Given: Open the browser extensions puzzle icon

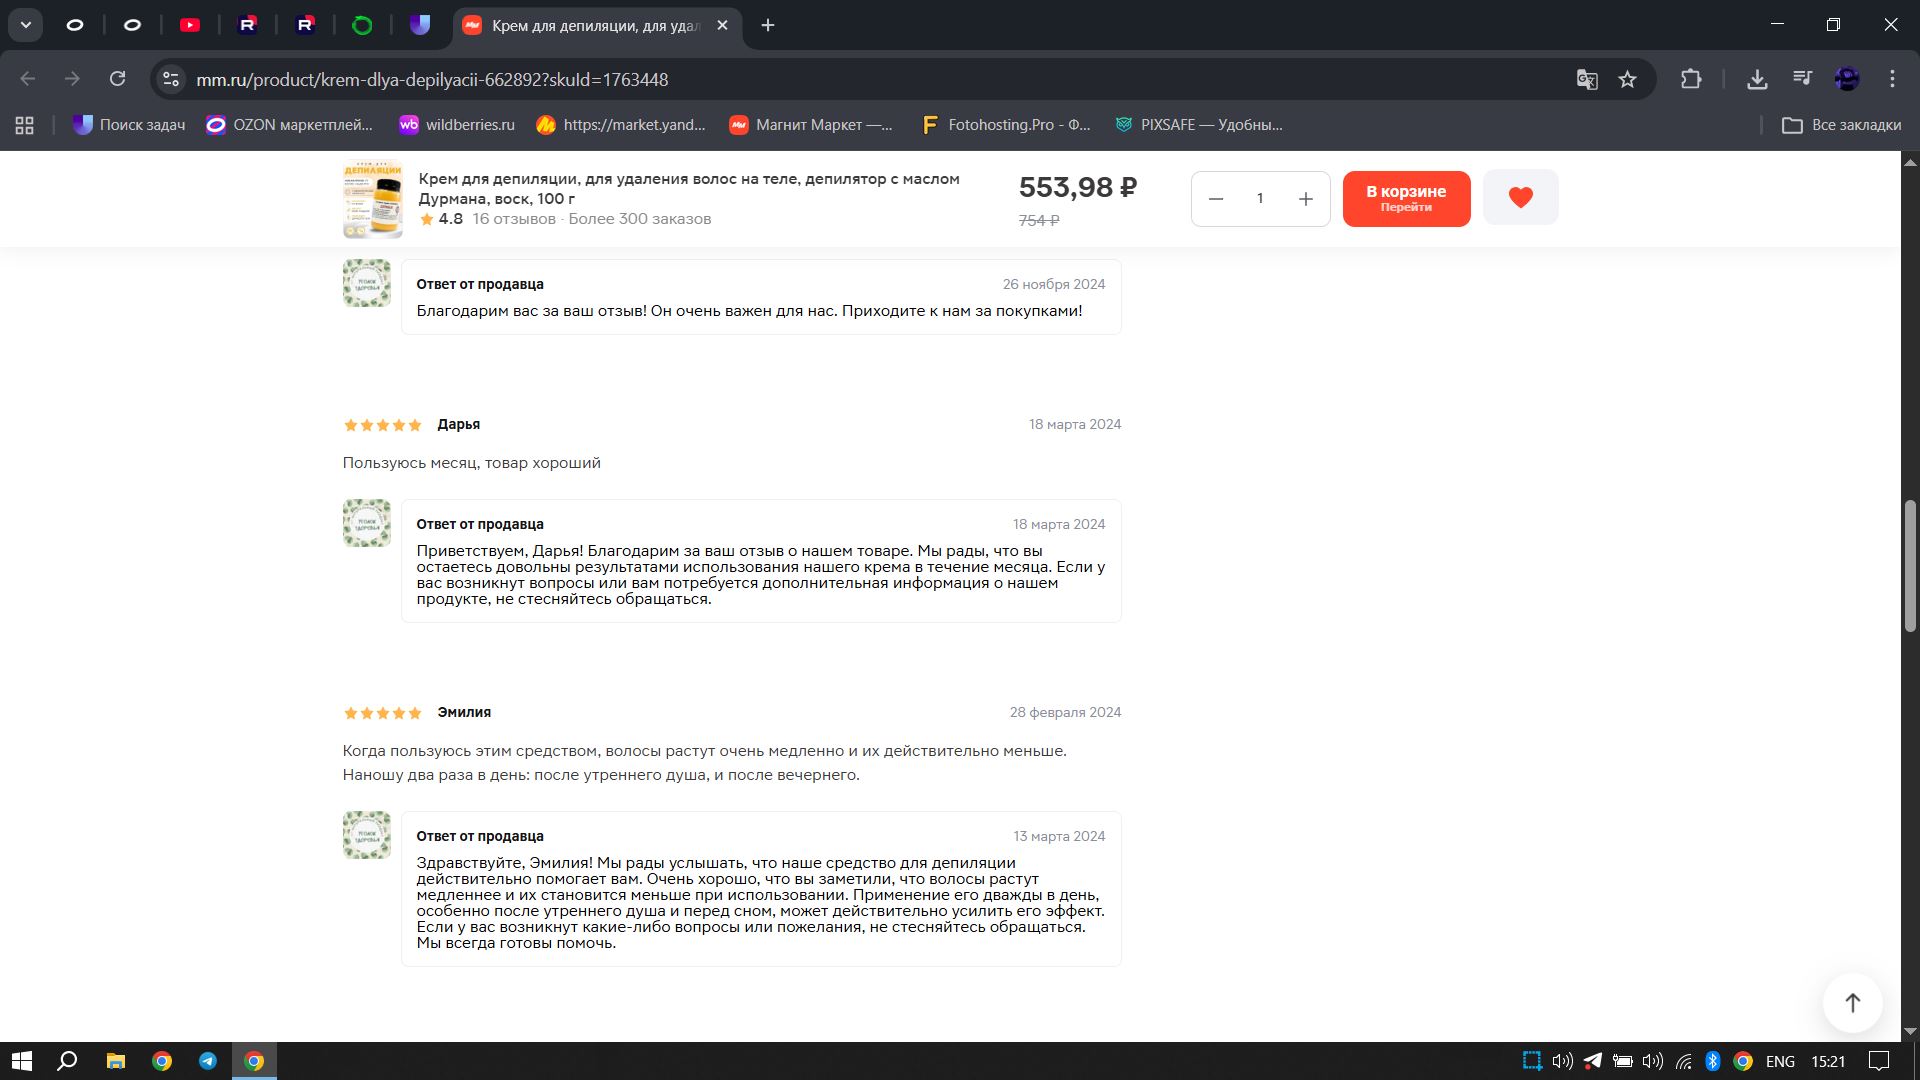Looking at the screenshot, I should (x=1691, y=79).
